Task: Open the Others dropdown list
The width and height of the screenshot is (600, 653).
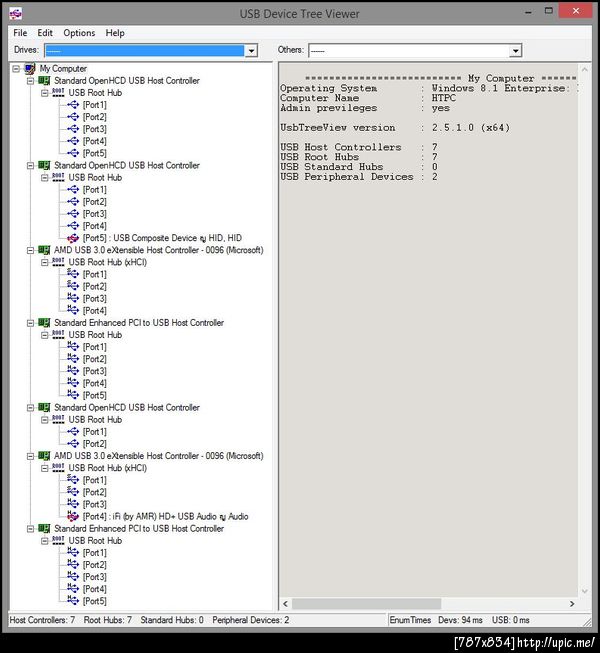Action: 515,50
